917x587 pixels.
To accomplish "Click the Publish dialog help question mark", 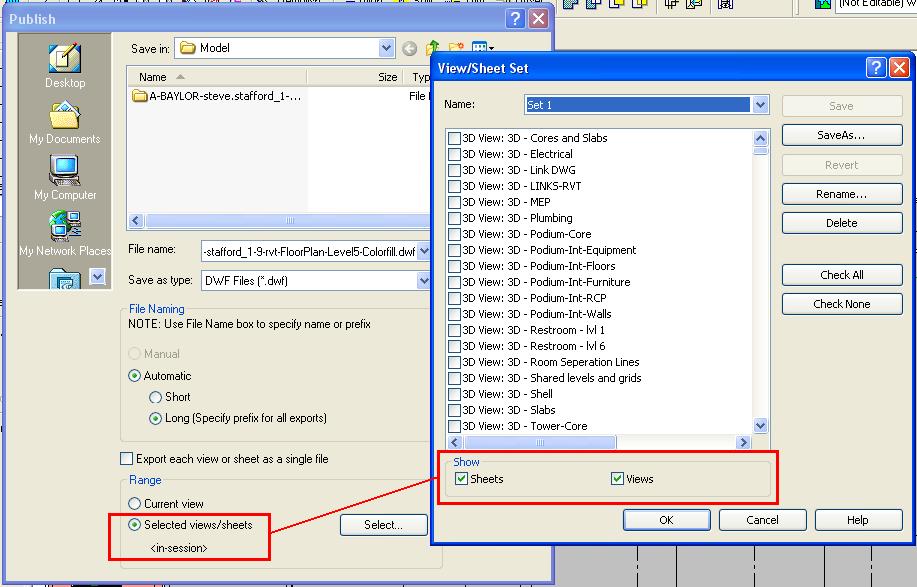I will click(515, 19).
